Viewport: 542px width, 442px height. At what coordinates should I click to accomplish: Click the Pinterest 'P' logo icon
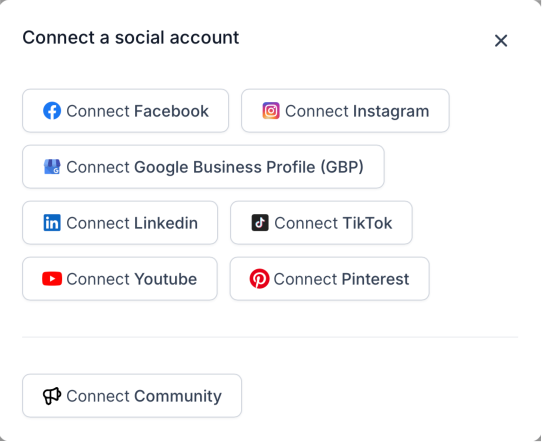coord(259,279)
